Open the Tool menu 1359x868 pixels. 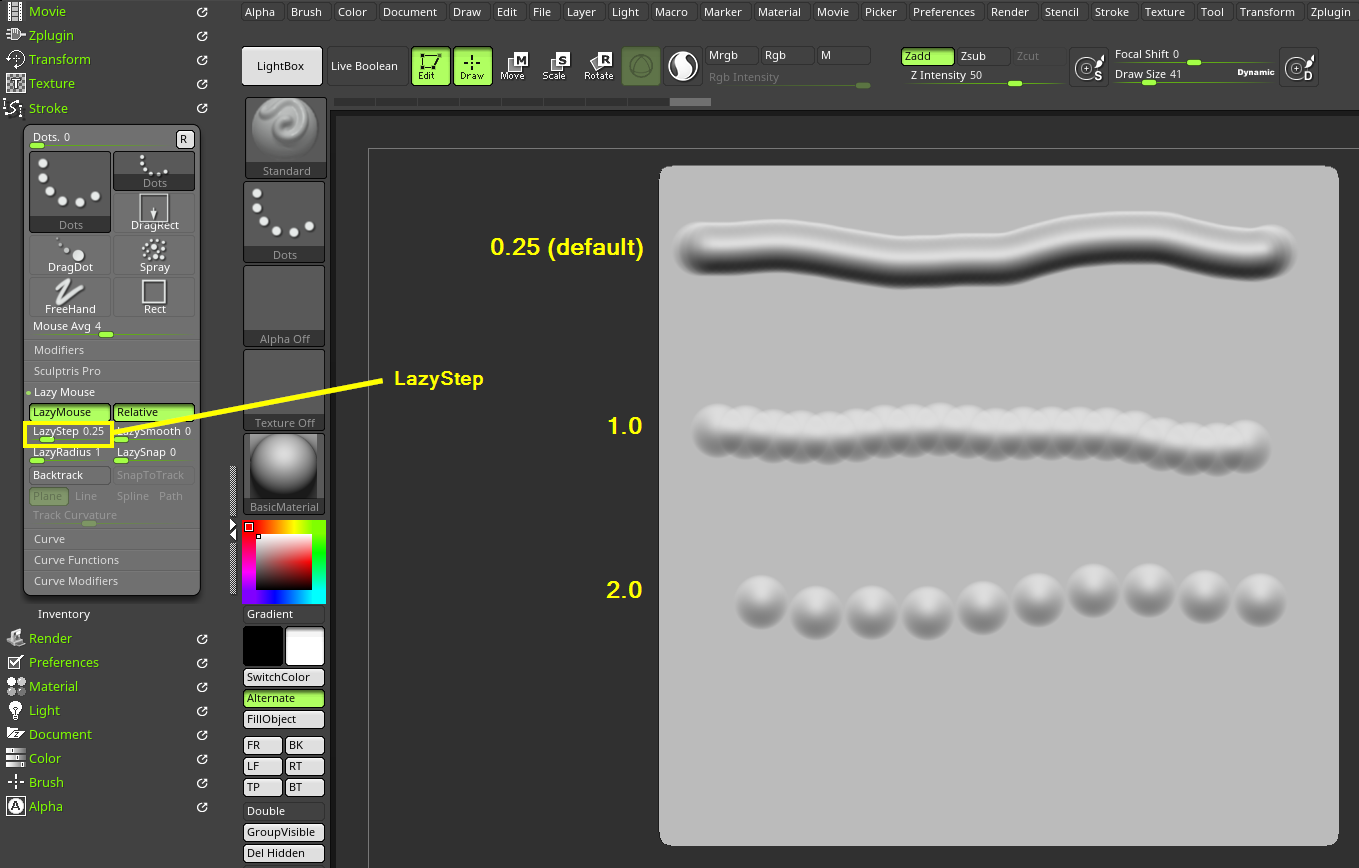(x=1212, y=12)
